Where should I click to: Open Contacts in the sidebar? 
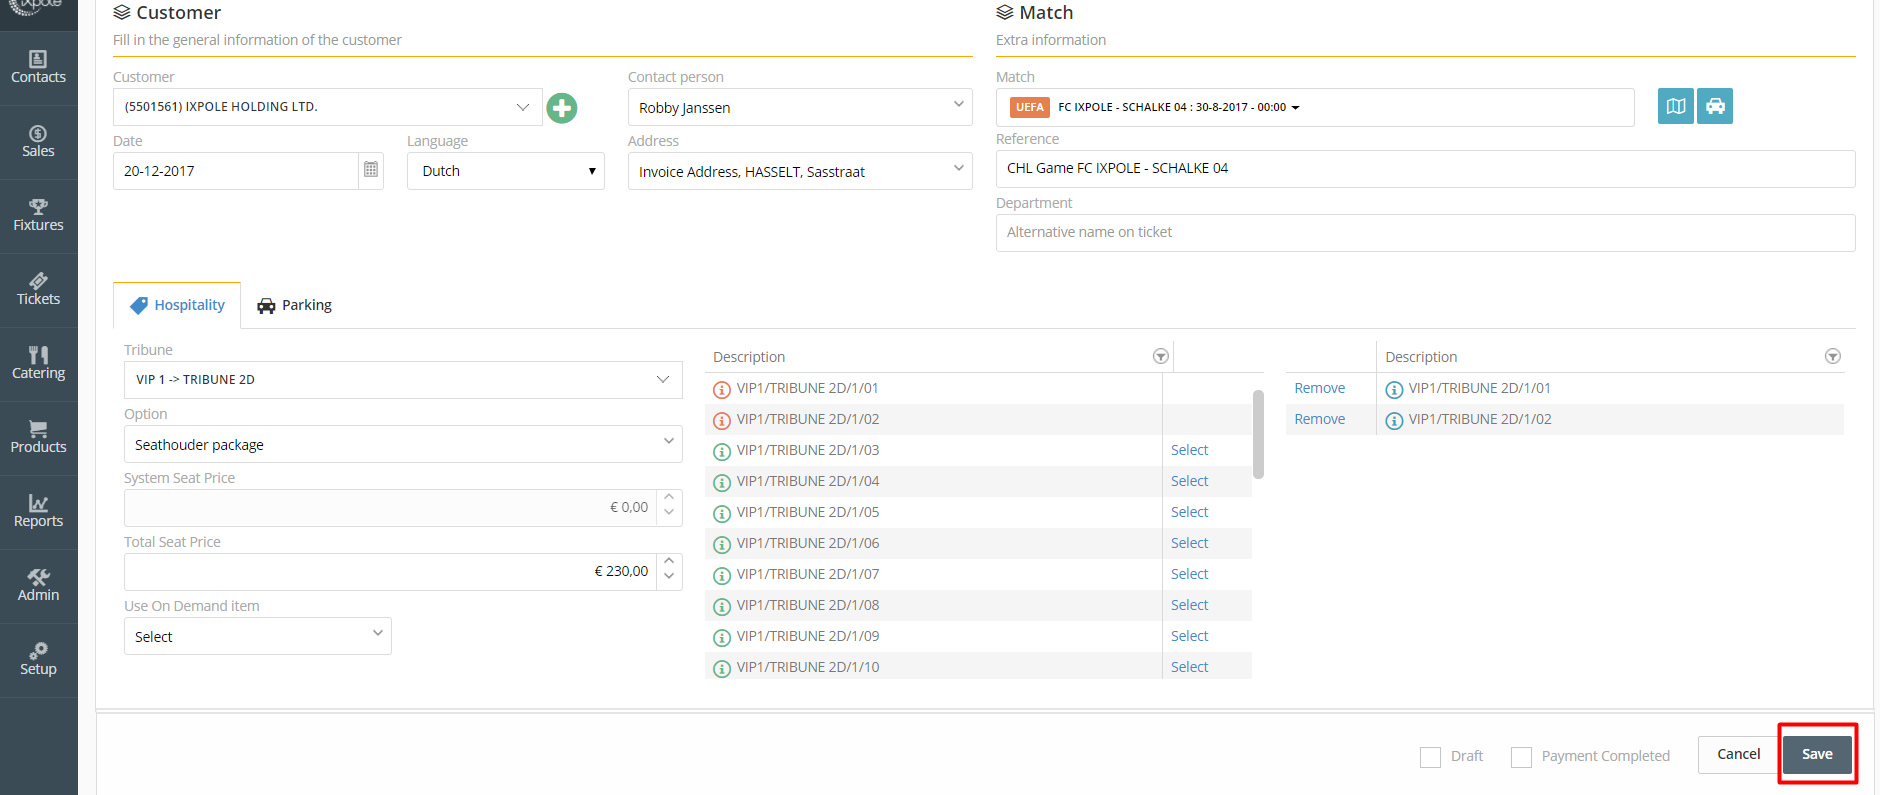coord(38,68)
